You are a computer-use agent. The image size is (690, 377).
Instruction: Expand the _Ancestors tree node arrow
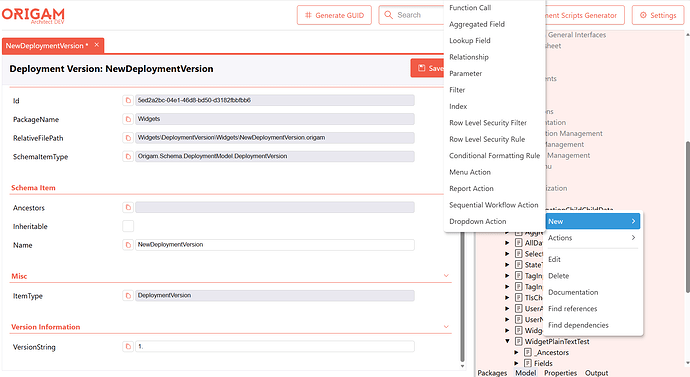click(517, 352)
